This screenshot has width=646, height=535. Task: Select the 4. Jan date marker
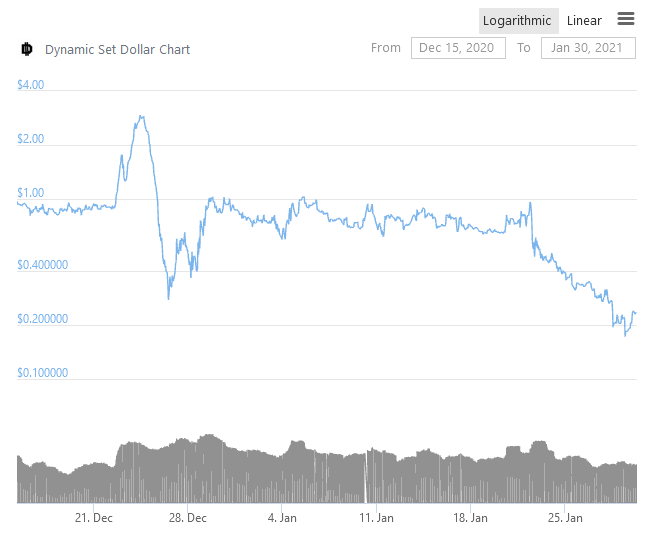pyautogui.click(x=283, y=518)
